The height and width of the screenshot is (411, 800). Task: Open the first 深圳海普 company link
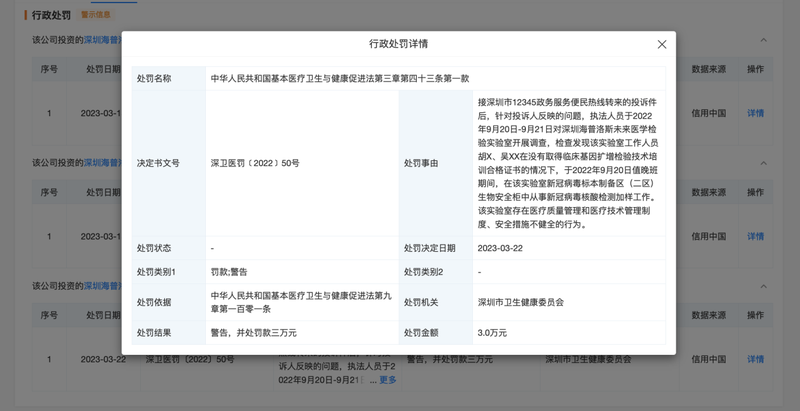click(x=102, y=40)
